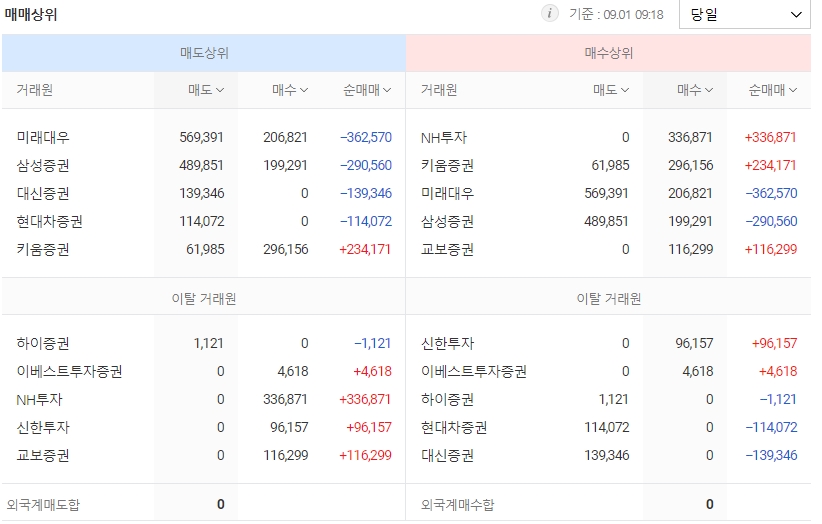Click 교보증권 net value +116,299 in 매수상위 top
The image size is (822, 524).
(771, 249)
